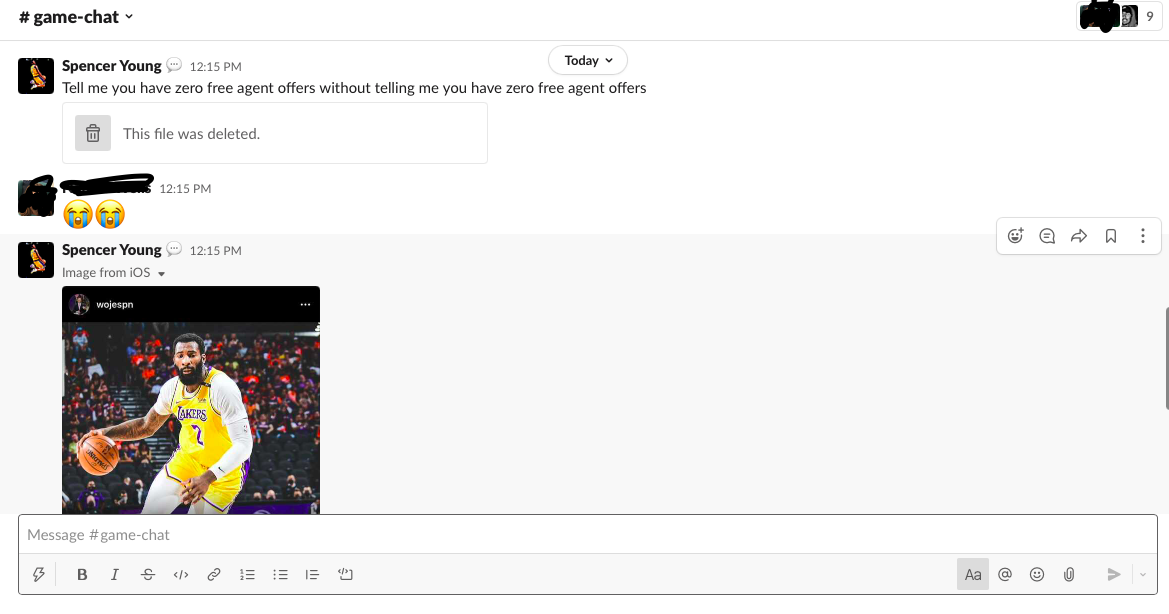Toggle bold formatting
This screenshot has width=1169, height=614.
[82, 575]
